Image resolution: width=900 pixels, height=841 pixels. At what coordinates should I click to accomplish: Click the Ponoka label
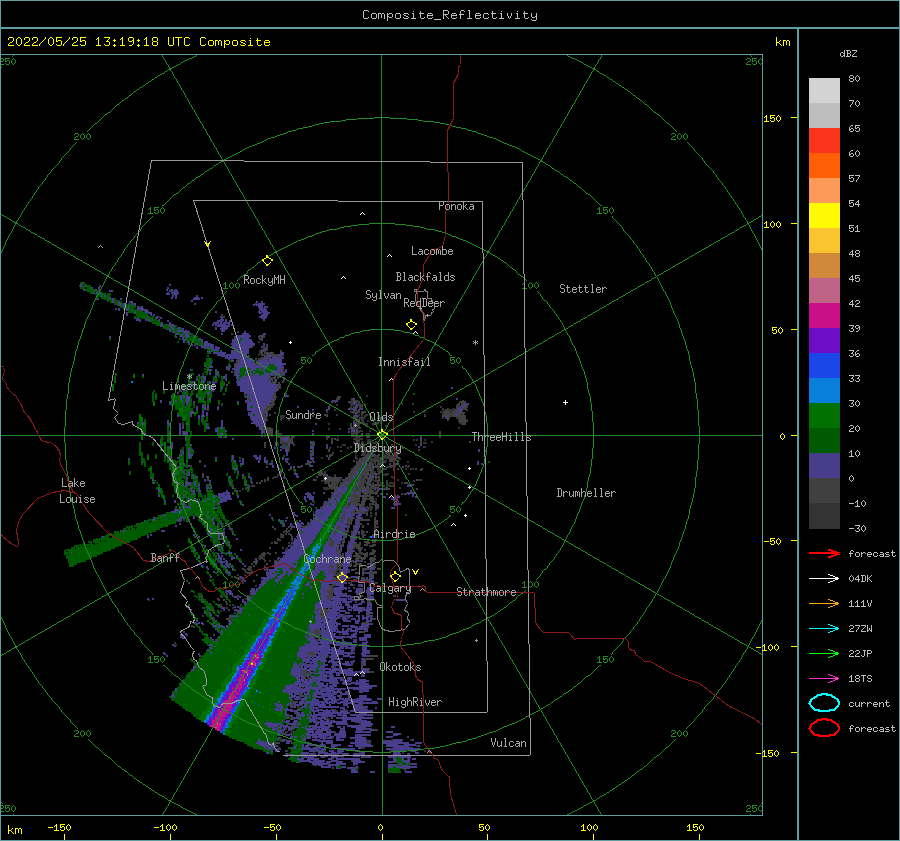pyautogui.click(x=456, y=206)
